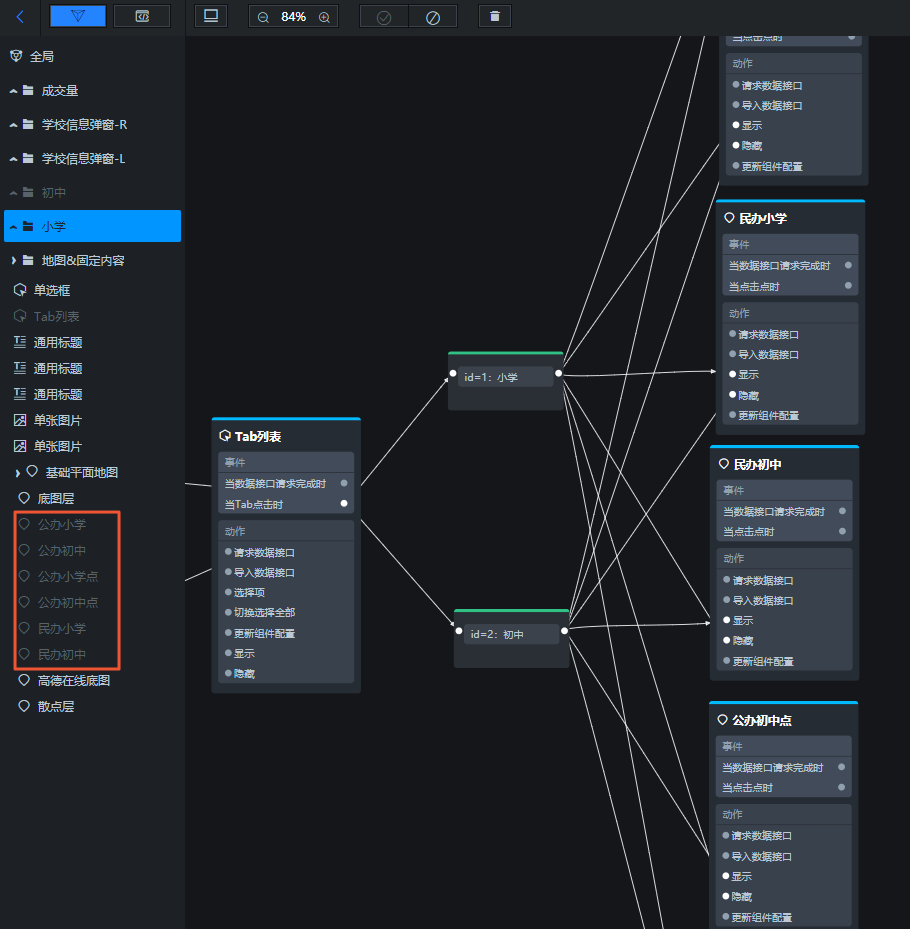Select 民办小学 in the sidebar list
Image resolution: width=910 pixels, height=929 pixels.
coord(62,629)
